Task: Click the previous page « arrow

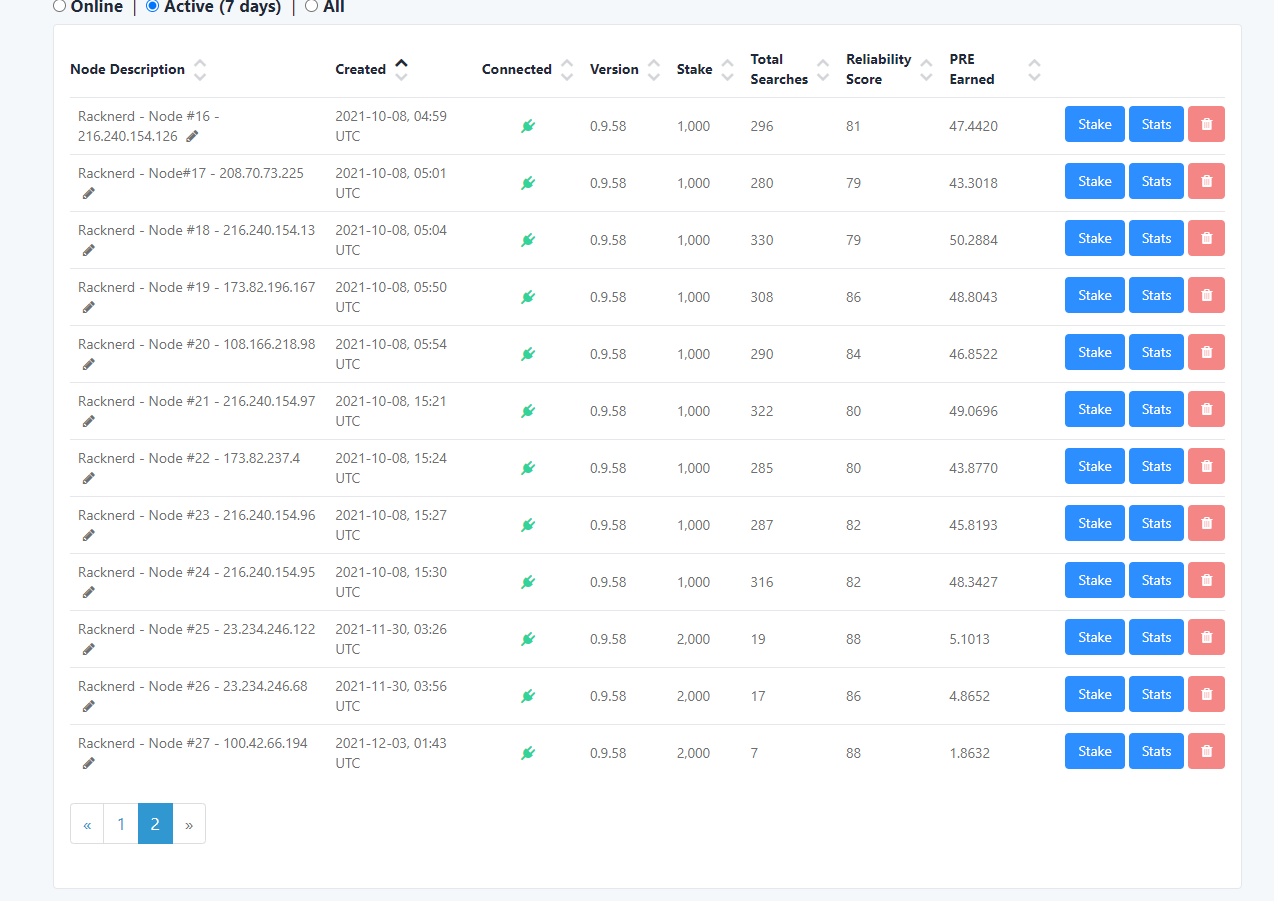Action: point(87,824)
